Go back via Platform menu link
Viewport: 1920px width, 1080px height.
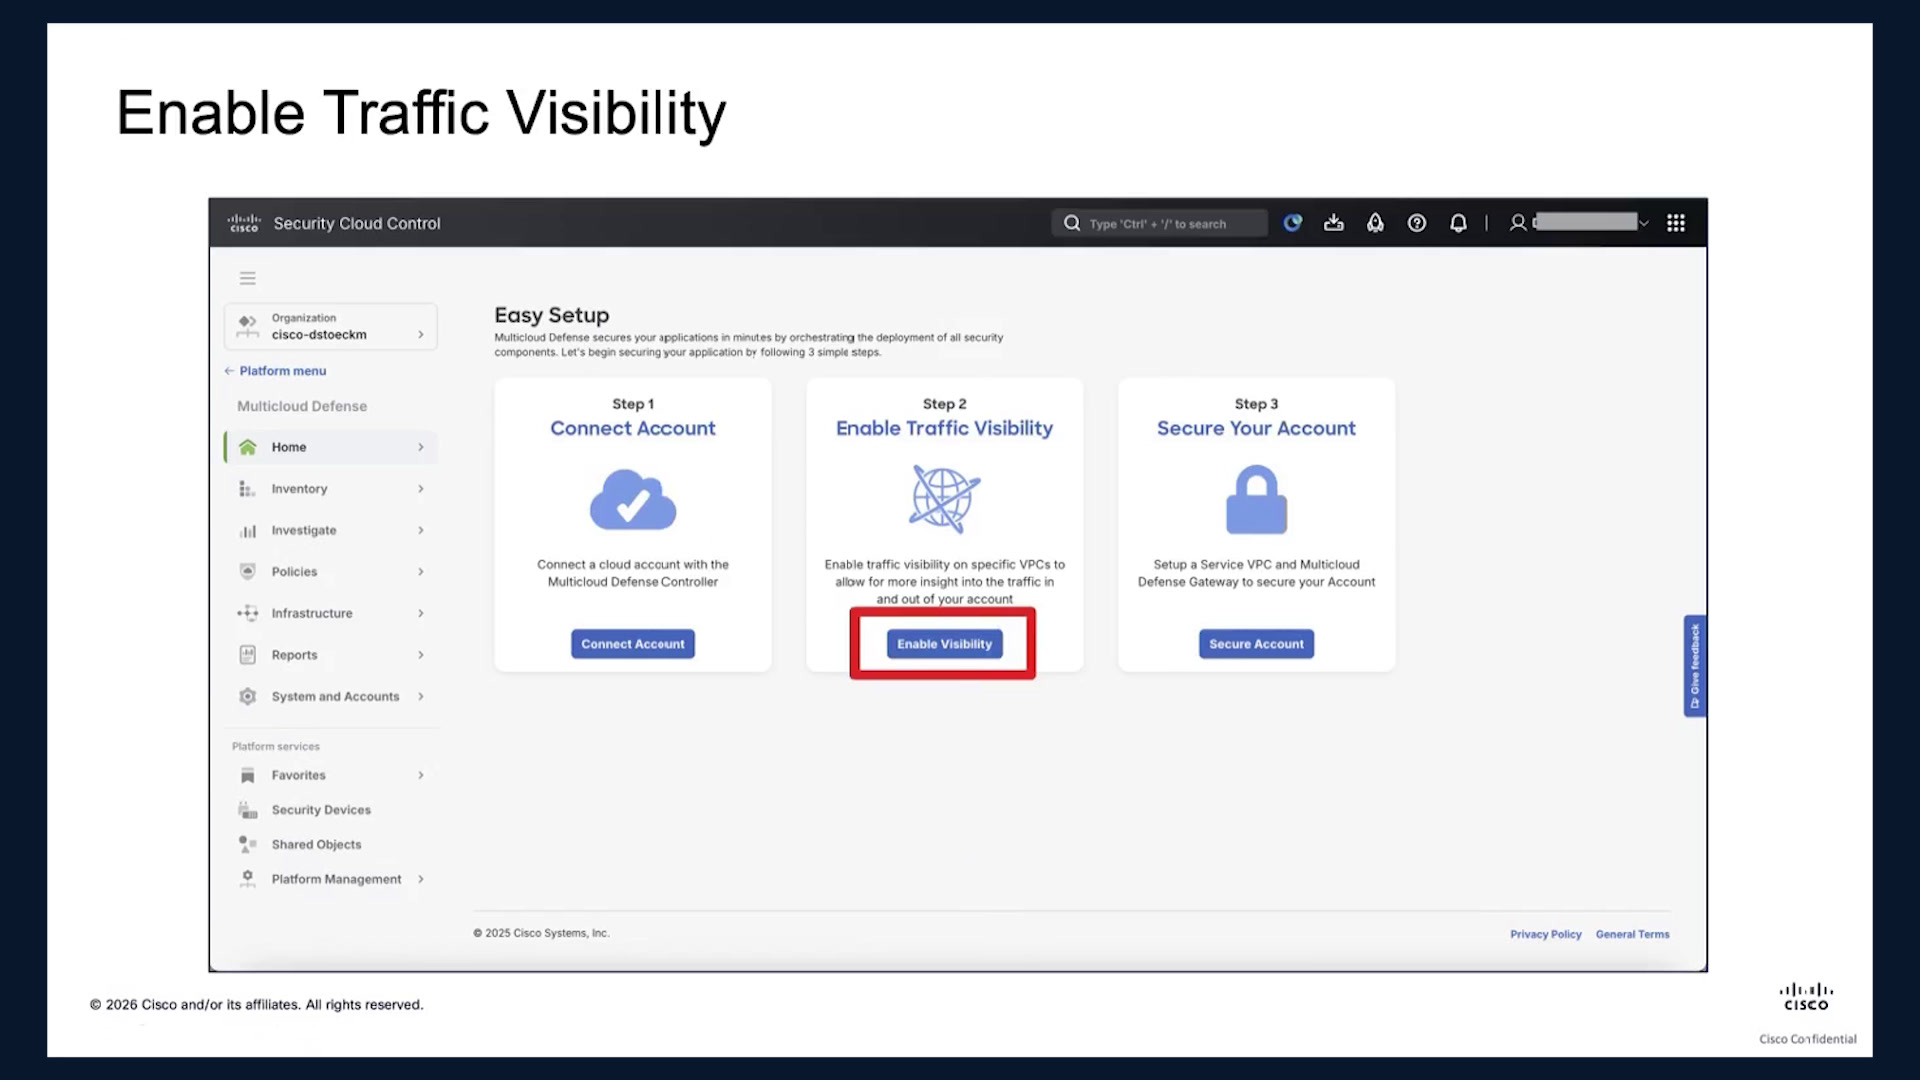[x=275, y=371]
